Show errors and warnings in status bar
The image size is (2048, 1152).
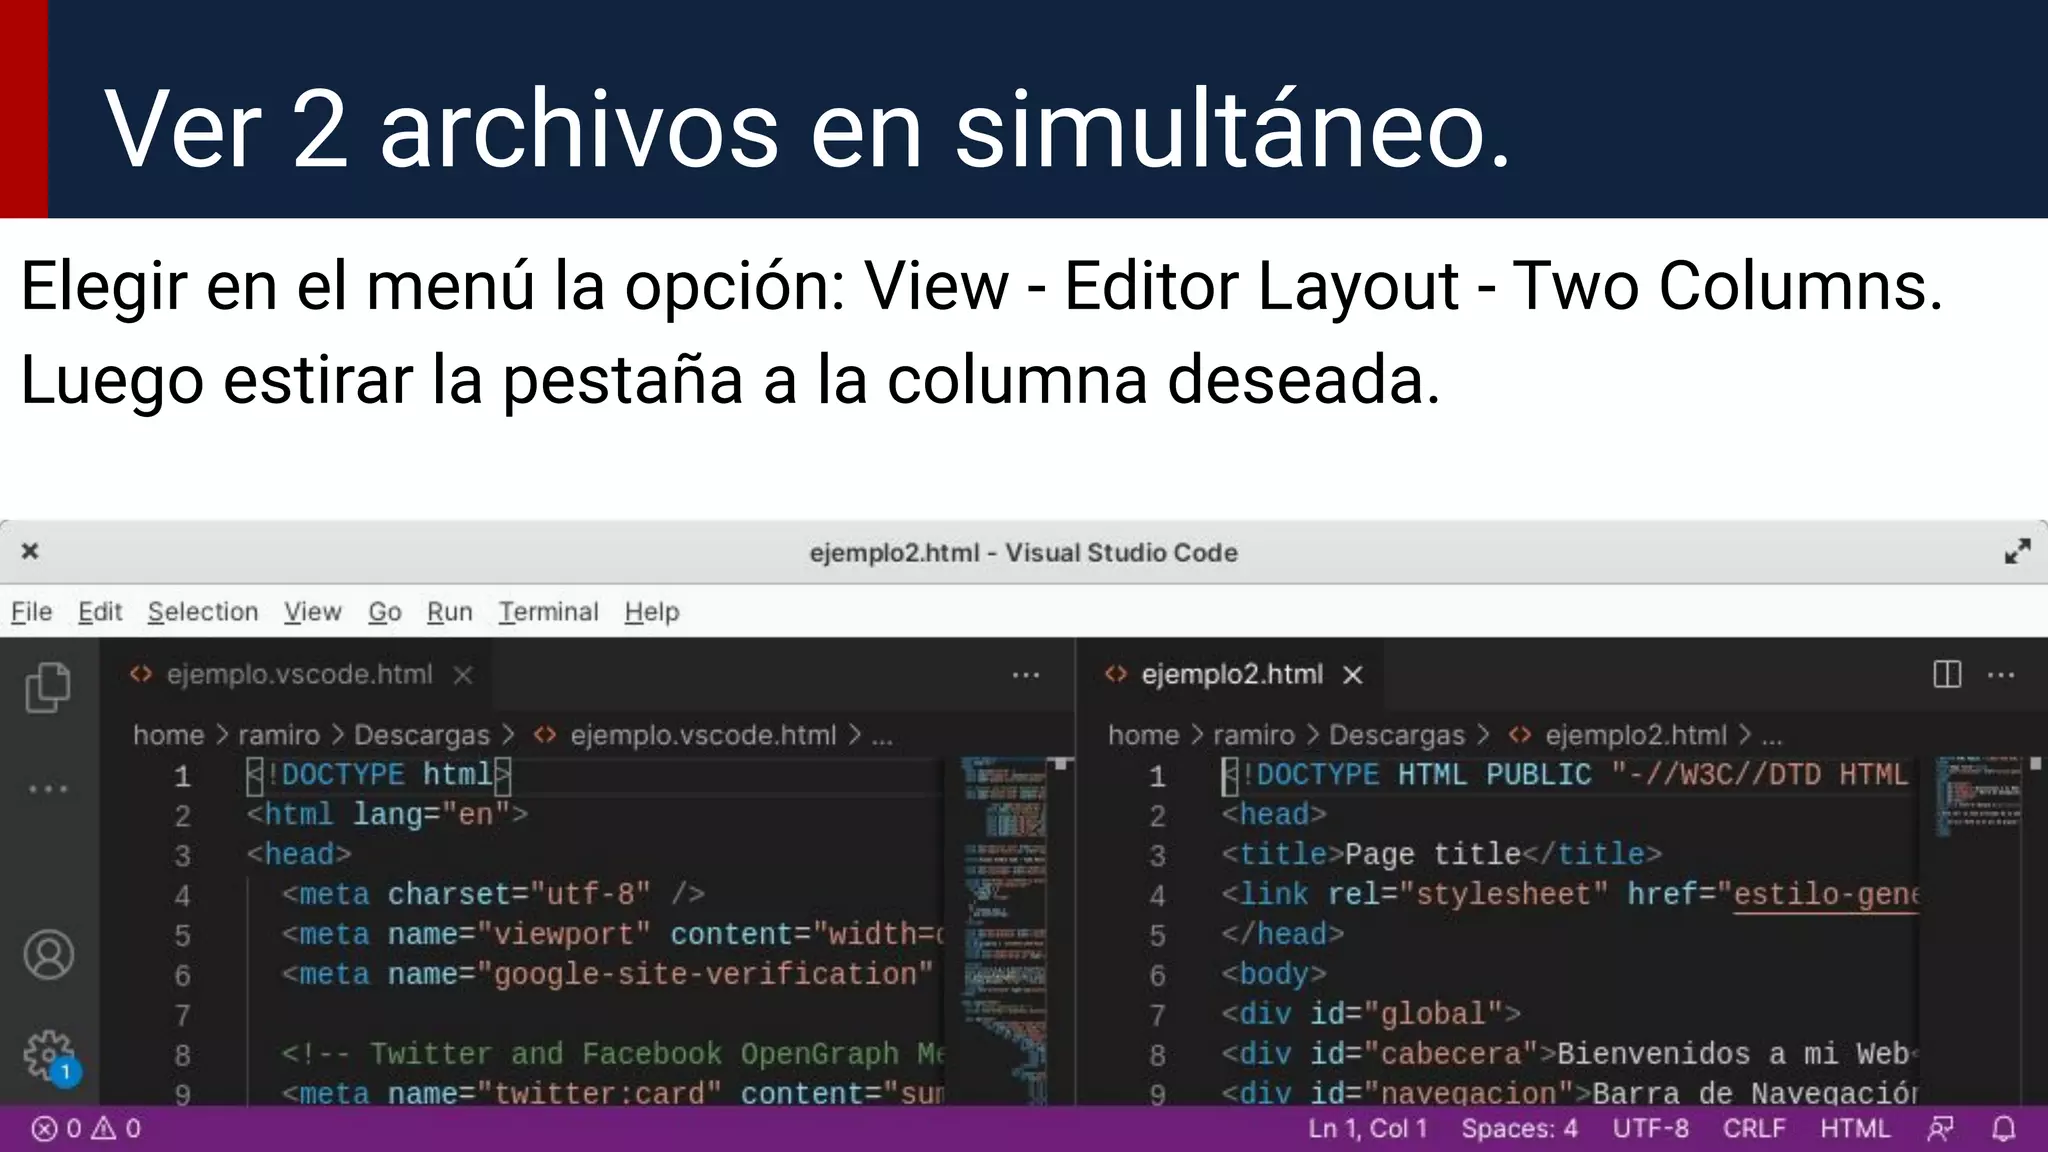(86, 1129)
